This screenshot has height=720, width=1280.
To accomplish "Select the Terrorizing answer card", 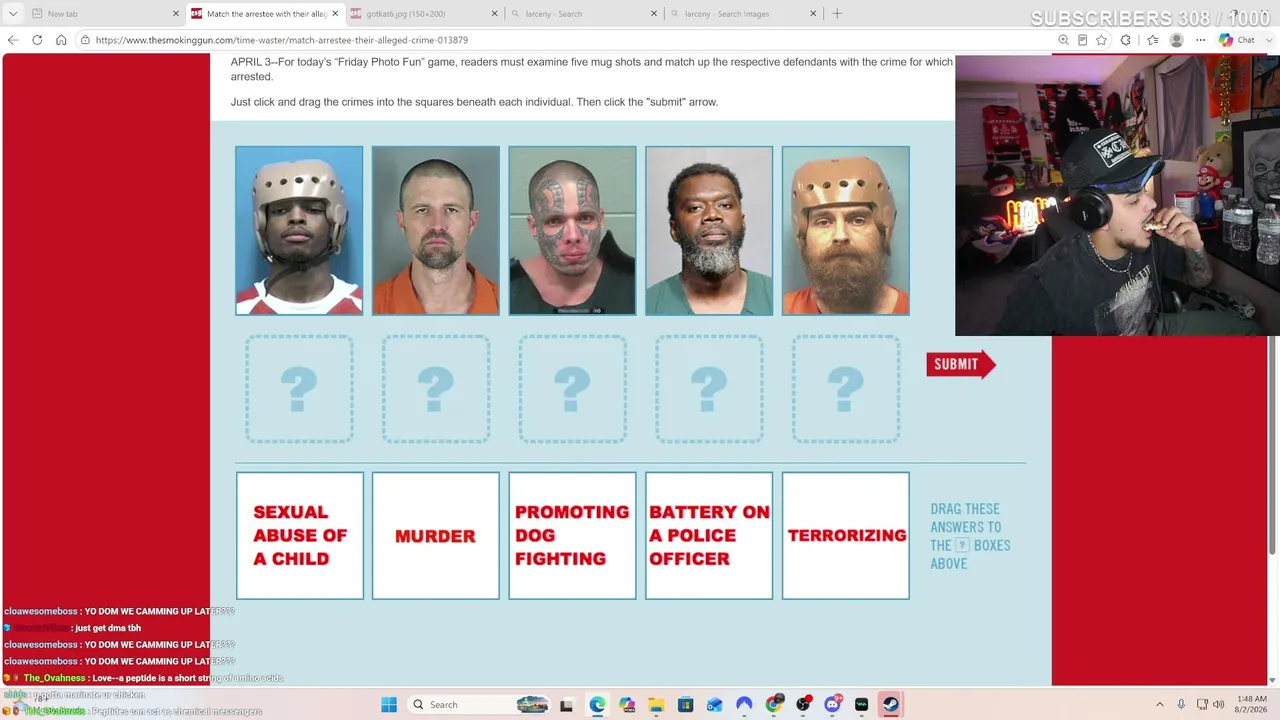I will coord(846,536).
